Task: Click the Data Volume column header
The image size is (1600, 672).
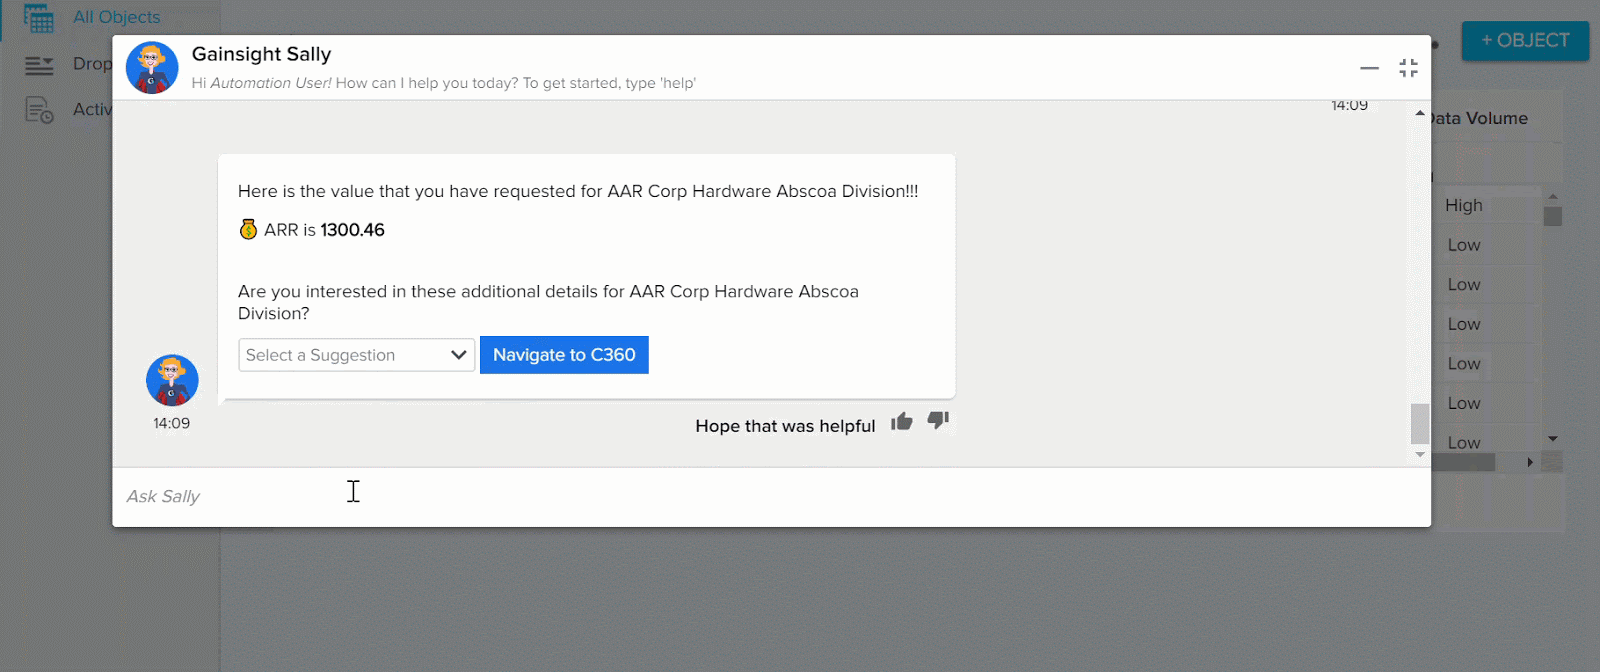Action: click(x=1479, y=118)
